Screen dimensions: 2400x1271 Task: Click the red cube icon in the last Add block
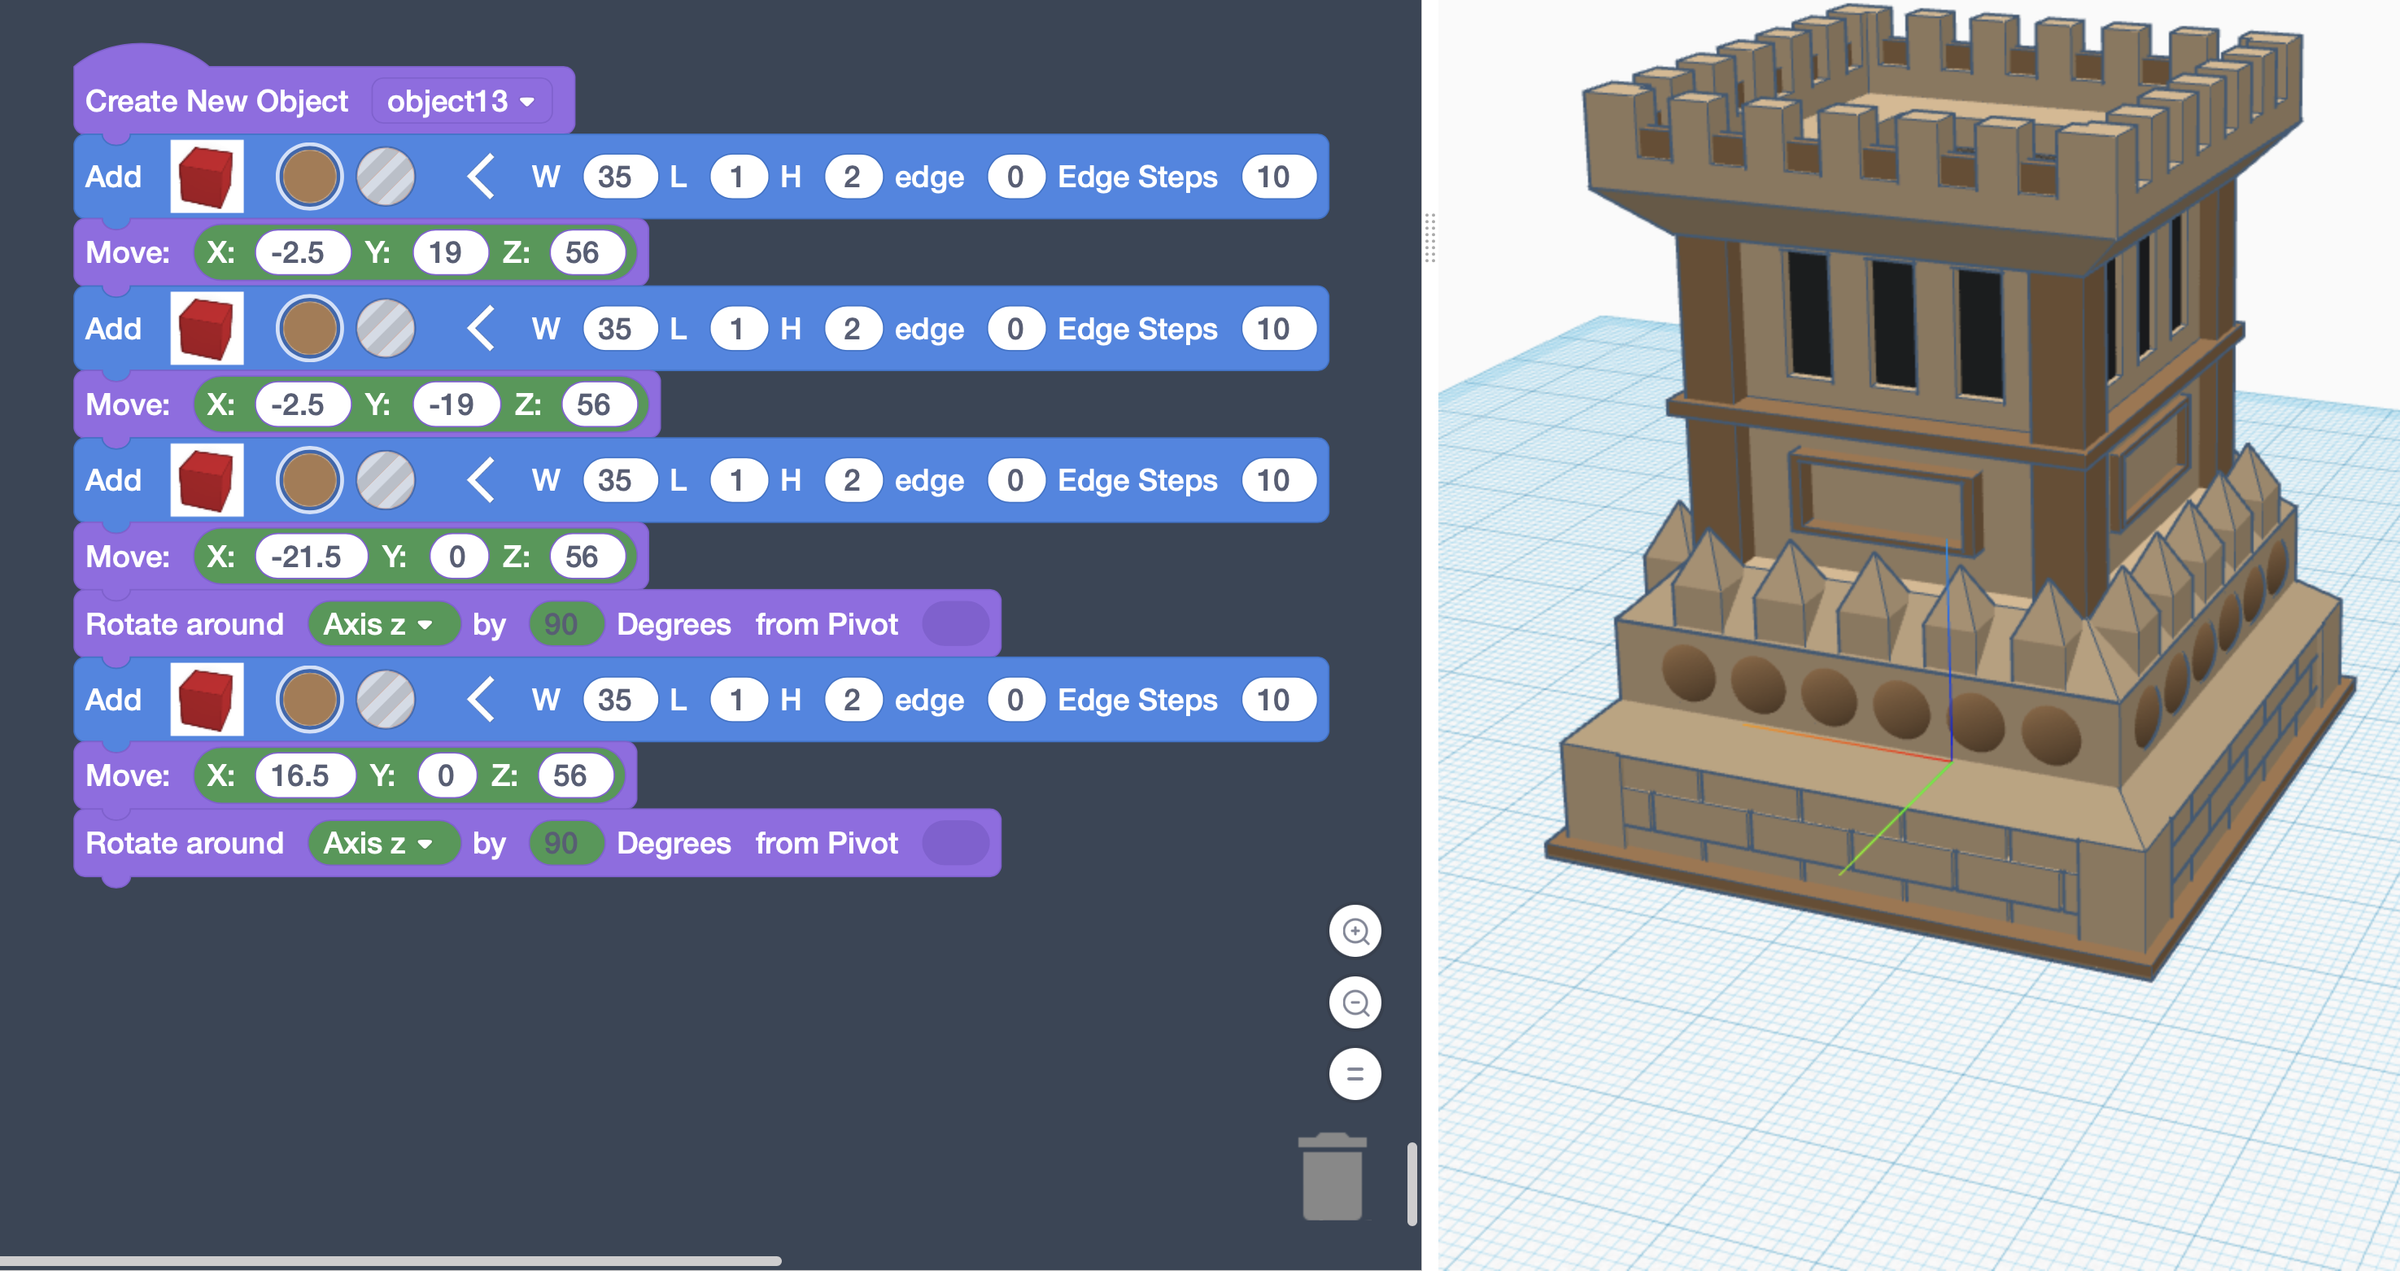(206, 699)
